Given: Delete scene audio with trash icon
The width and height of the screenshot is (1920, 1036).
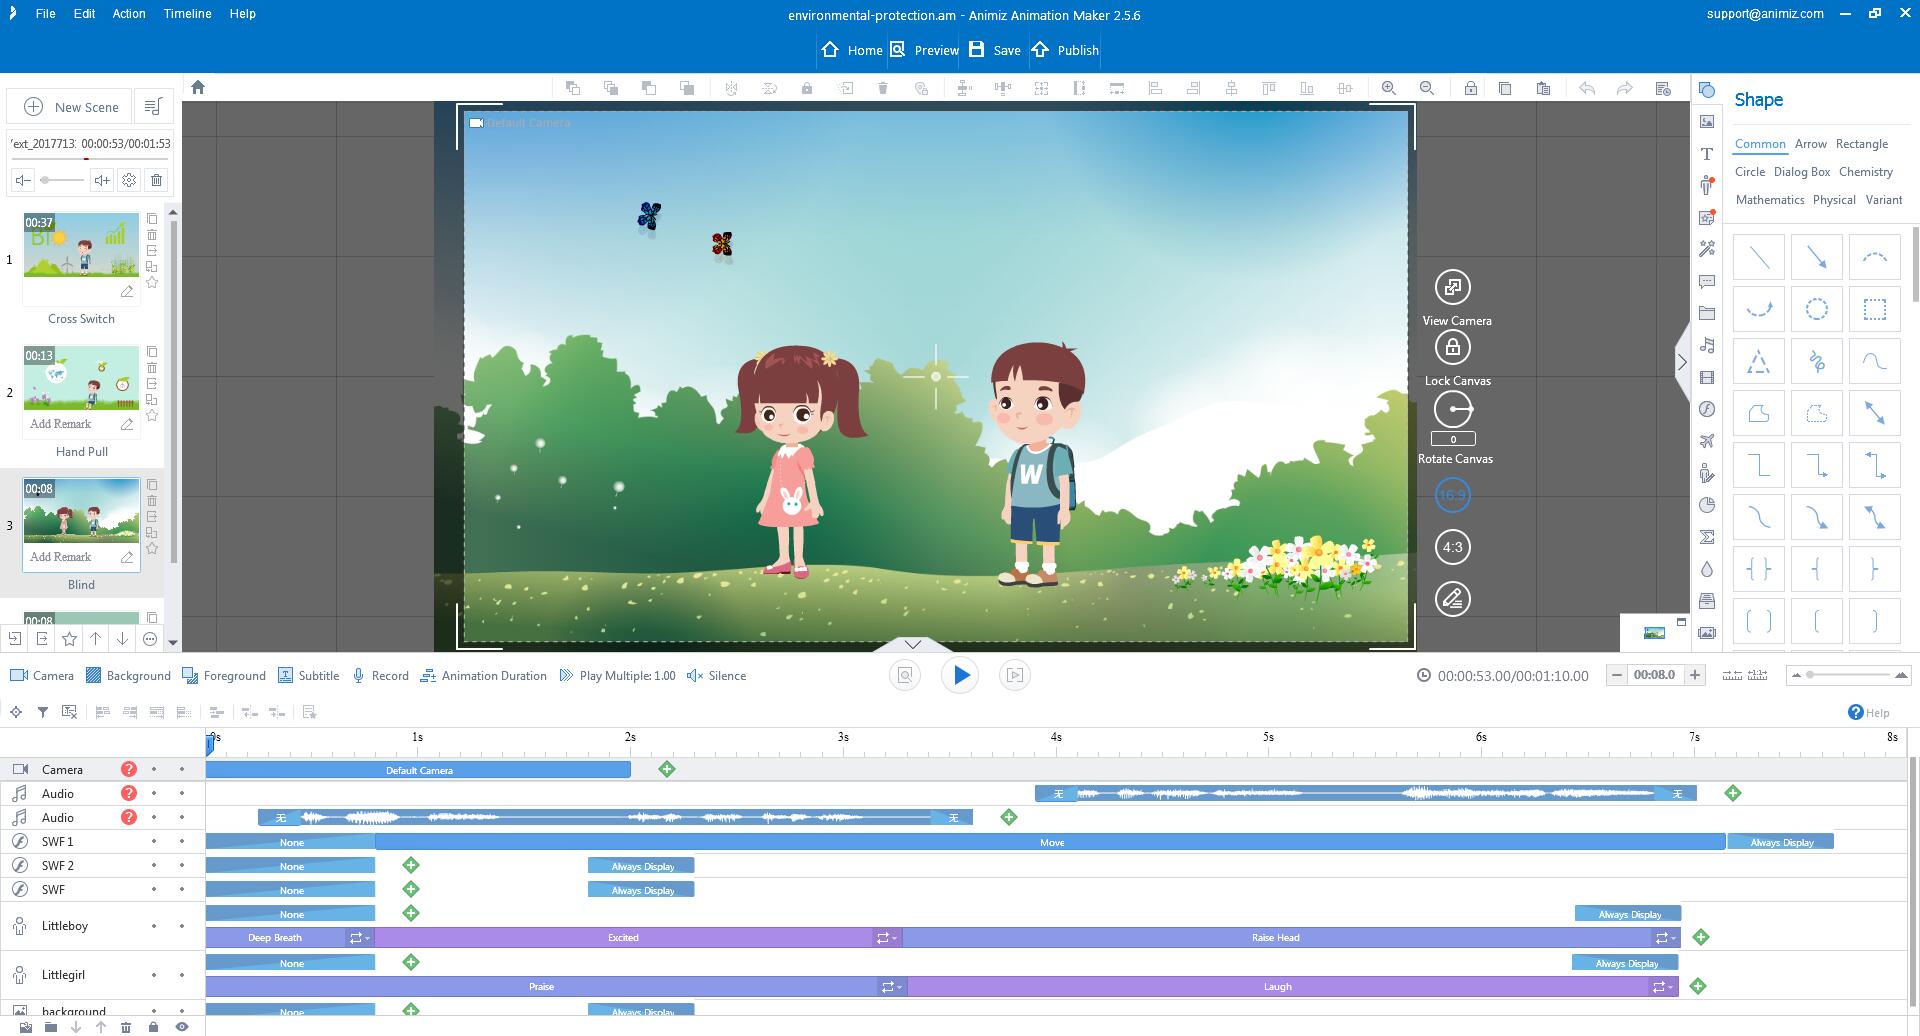Looking at the screenshot, I should [157, 180].
